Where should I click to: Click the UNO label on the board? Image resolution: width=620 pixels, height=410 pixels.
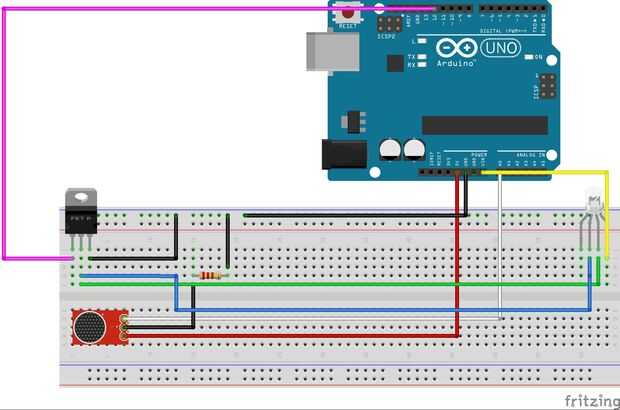(x=501, y=48)
